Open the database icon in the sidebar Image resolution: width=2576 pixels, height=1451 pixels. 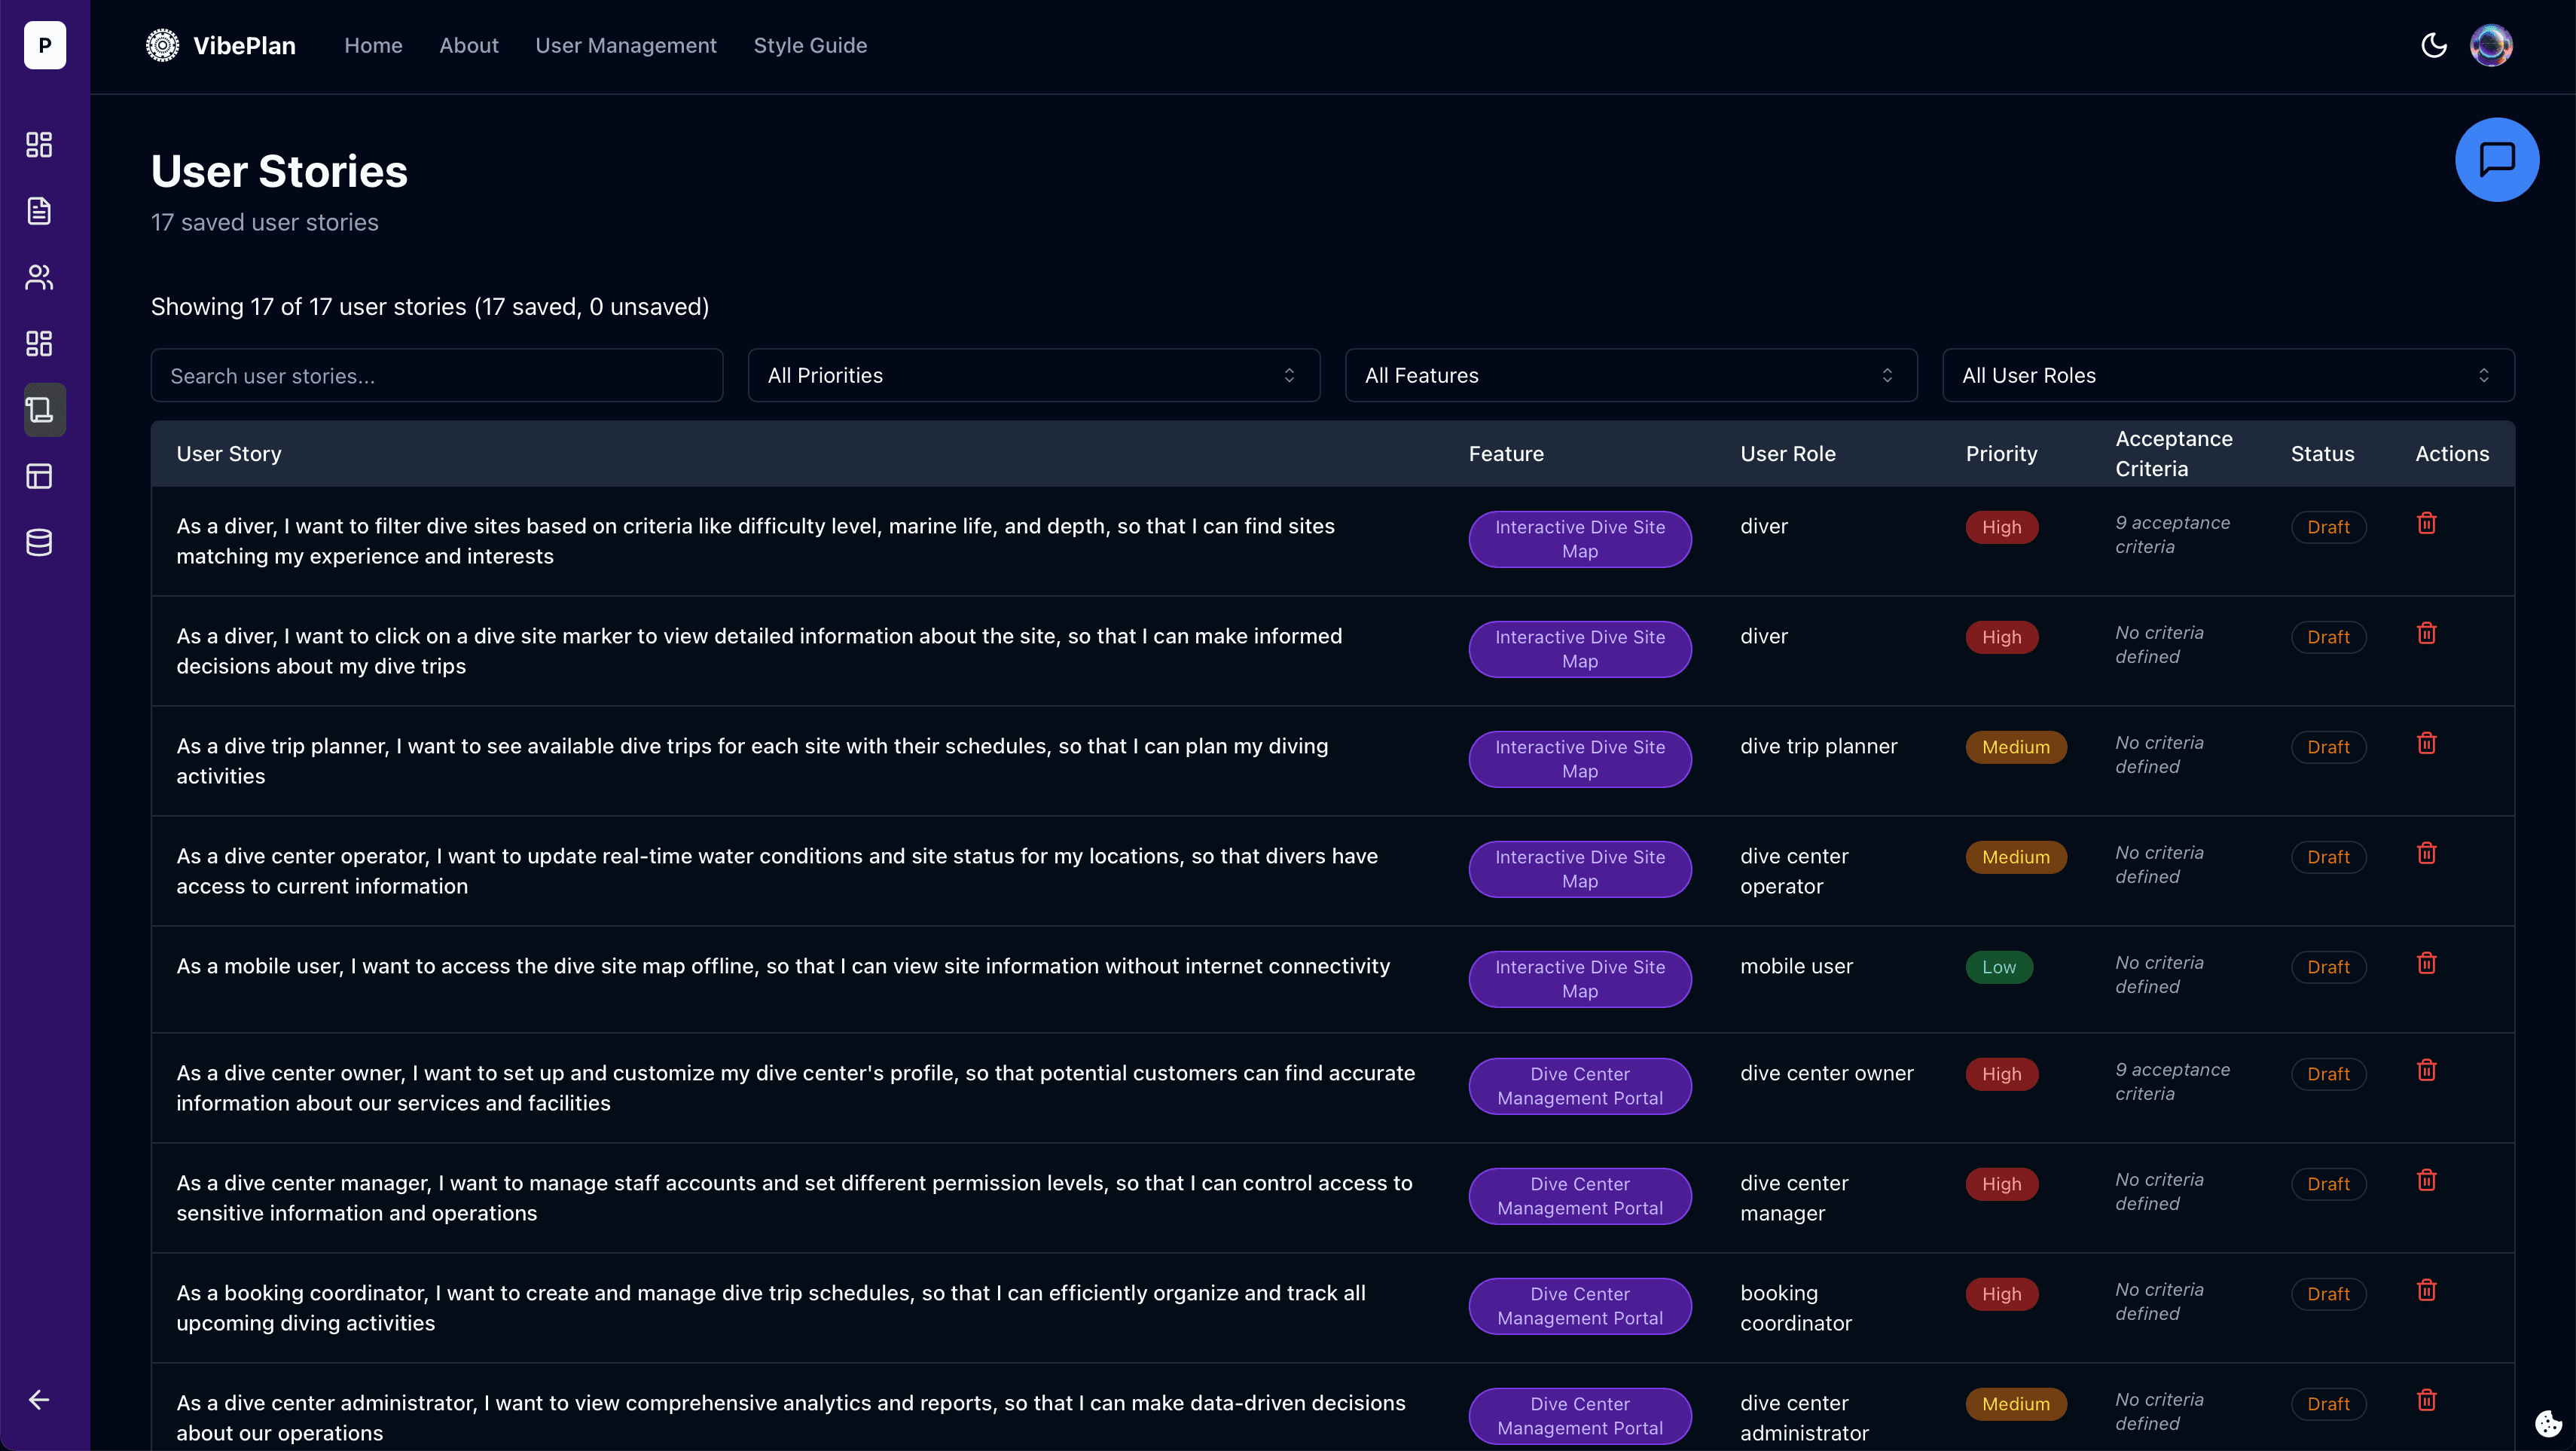click(39, 542)
